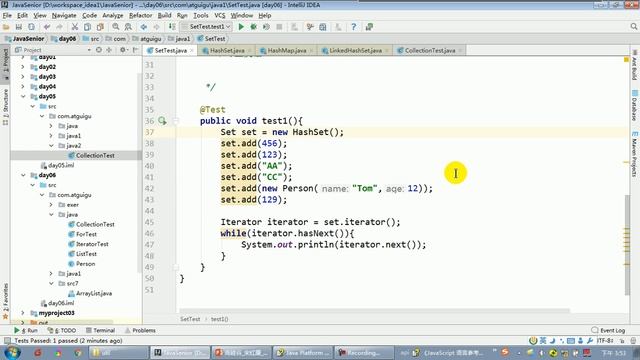
Task: Click the day06 breadcrumb in the navigation bar
Action: coord(64,39)
